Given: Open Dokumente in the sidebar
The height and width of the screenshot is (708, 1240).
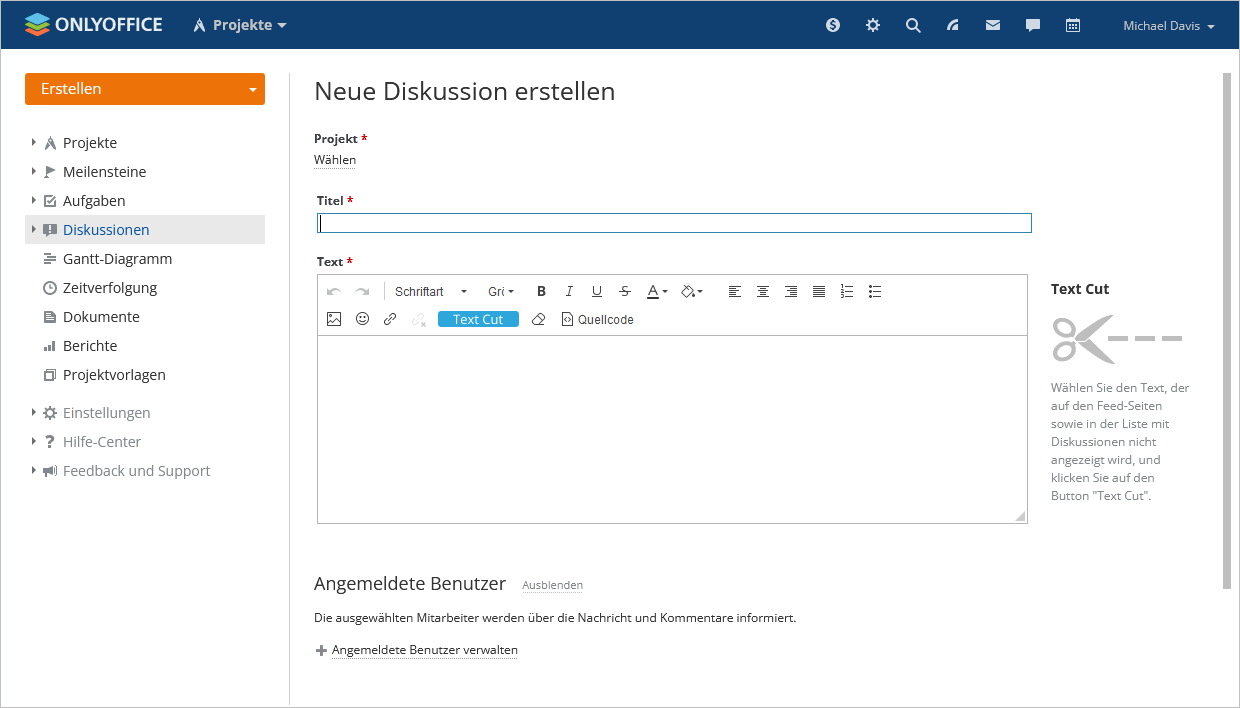Looking at the screenshot, I should 101,317.
